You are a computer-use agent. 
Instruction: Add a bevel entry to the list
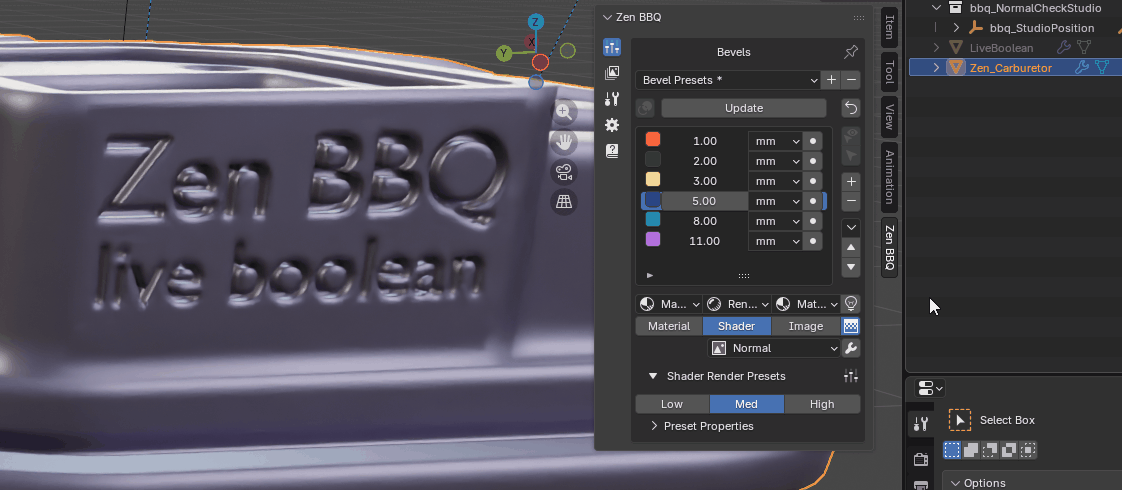pos(851,181)
